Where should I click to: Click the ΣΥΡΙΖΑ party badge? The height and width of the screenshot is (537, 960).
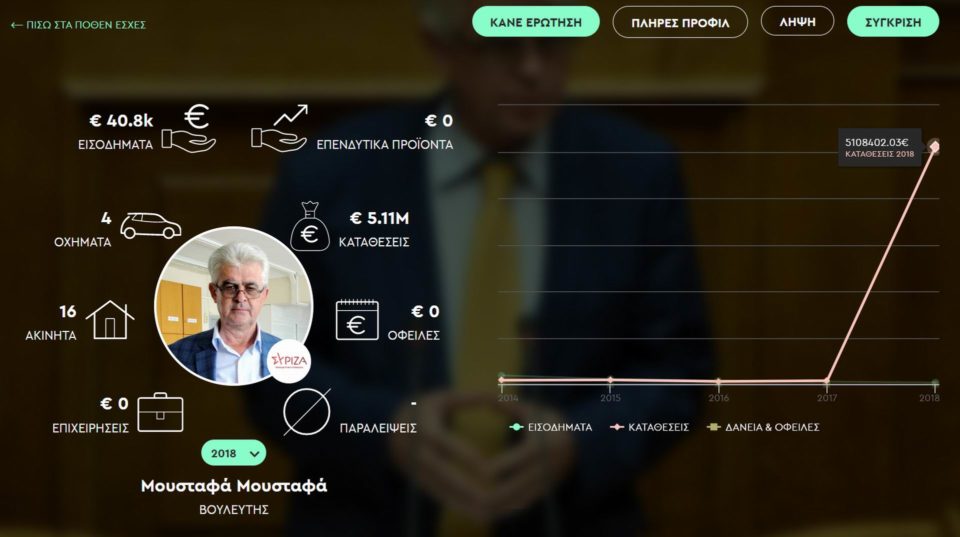289,361
